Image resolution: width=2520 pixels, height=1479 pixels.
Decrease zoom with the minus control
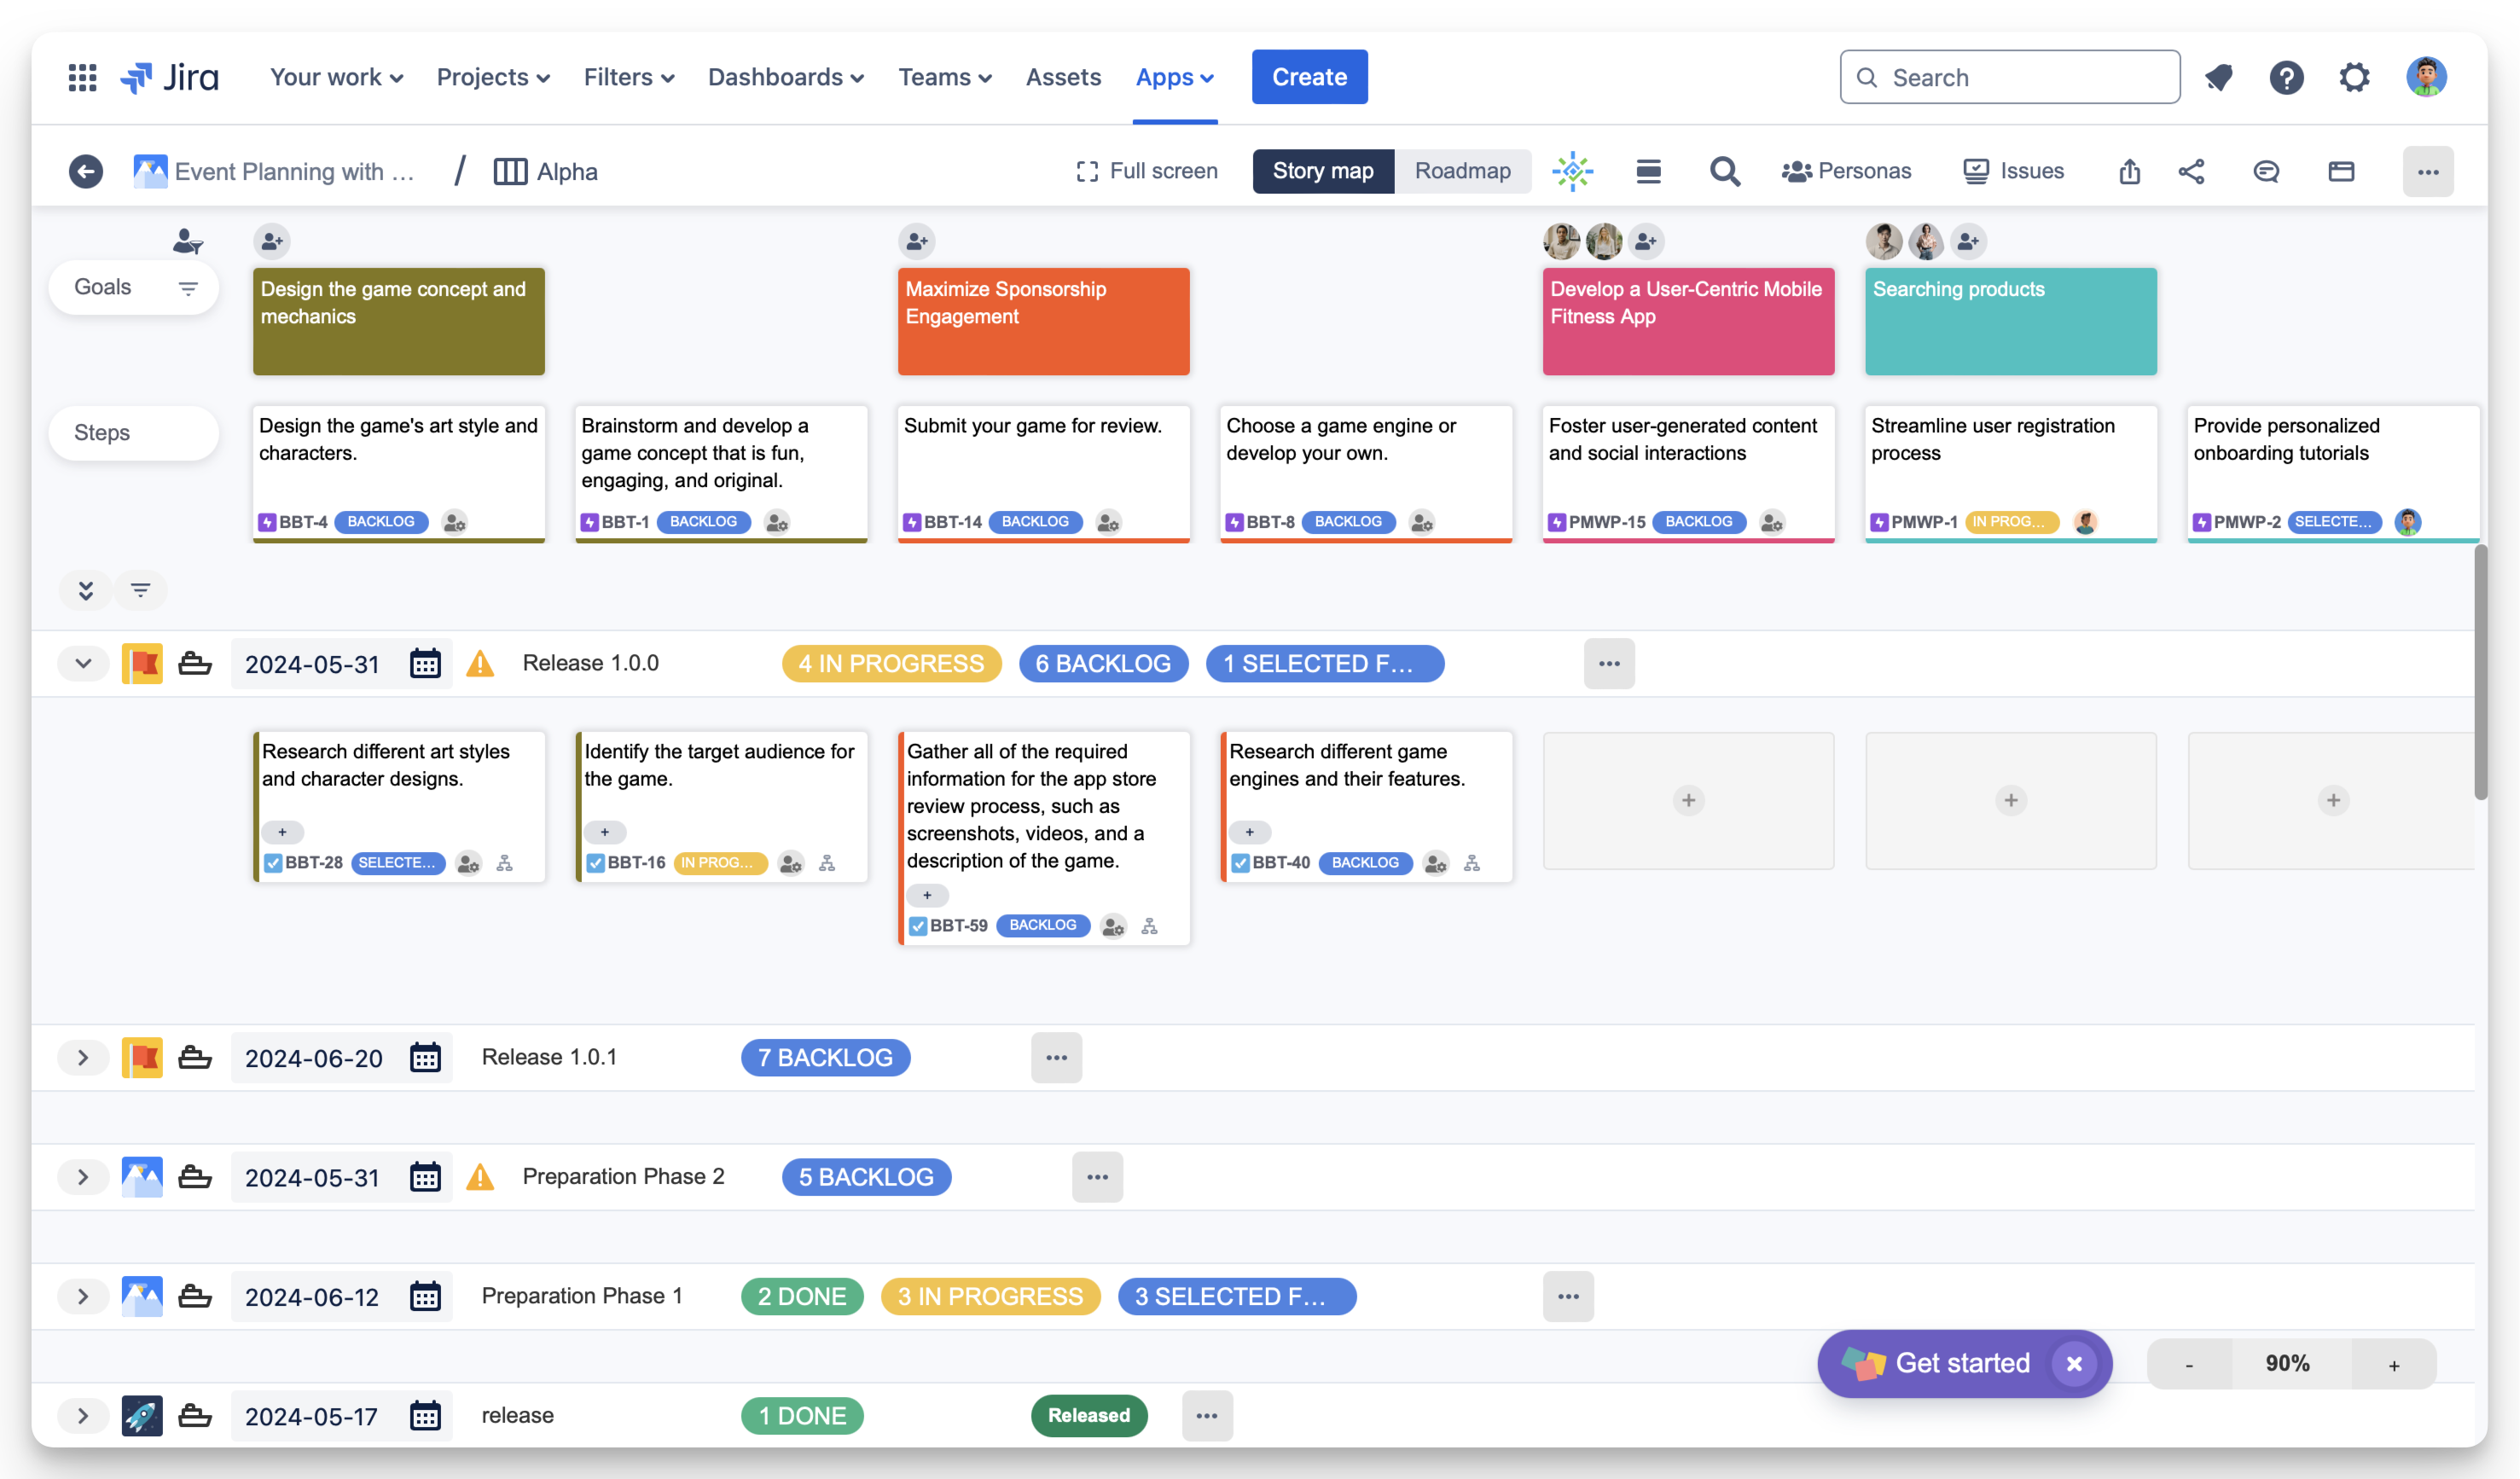2188,1363
